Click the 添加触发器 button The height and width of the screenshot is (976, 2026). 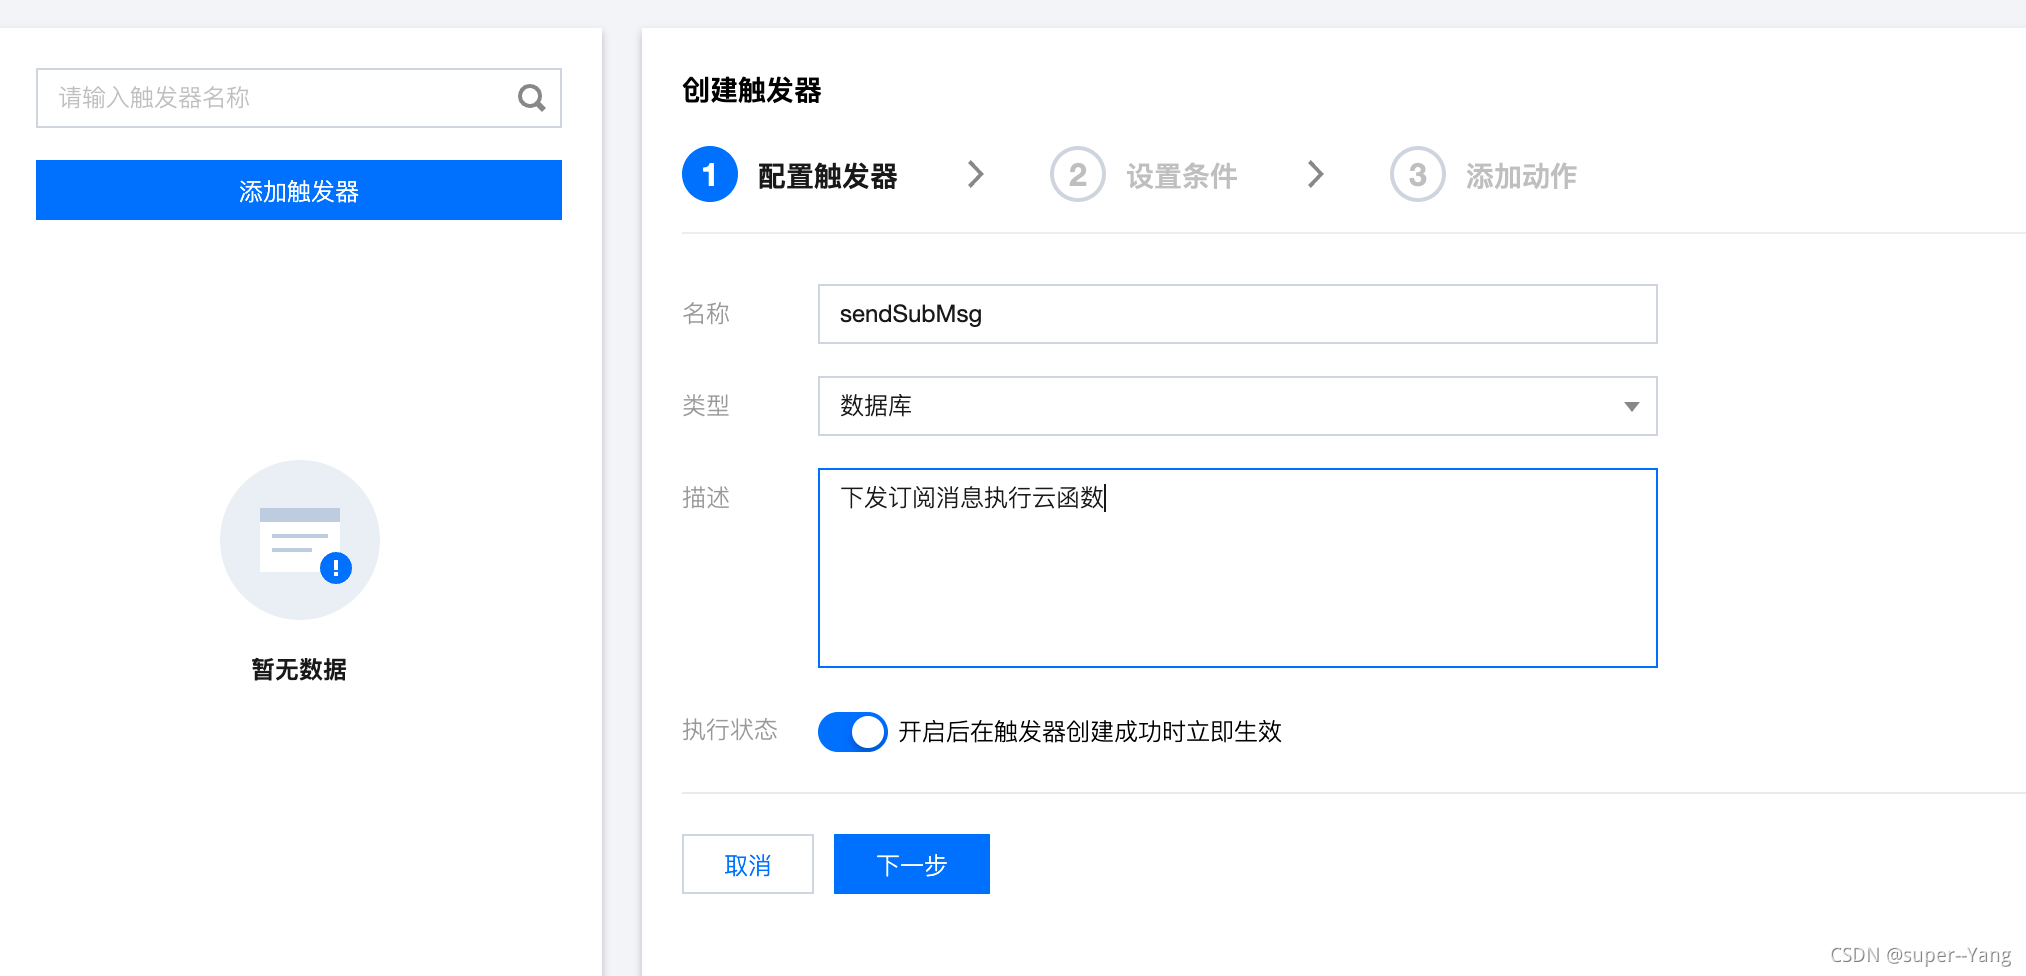(x=298, y=190)
